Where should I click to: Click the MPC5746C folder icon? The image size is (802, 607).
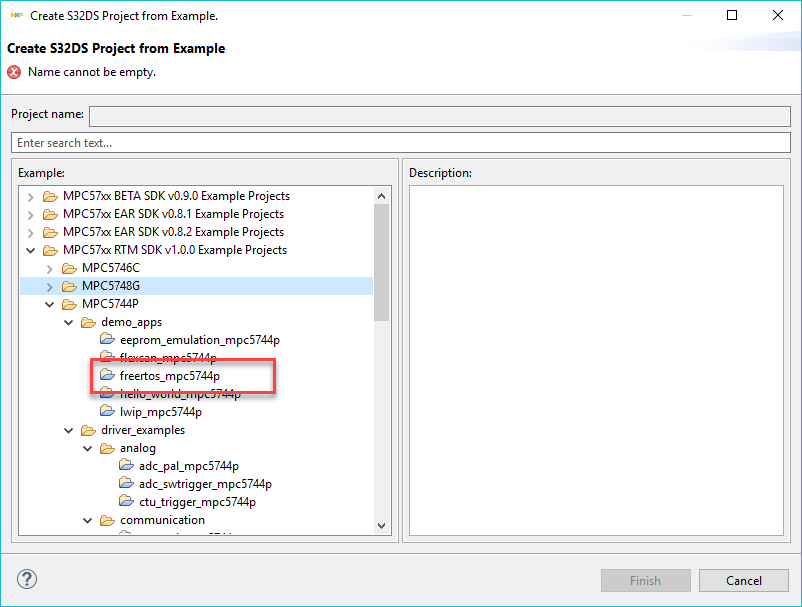(x=69, y=268)
